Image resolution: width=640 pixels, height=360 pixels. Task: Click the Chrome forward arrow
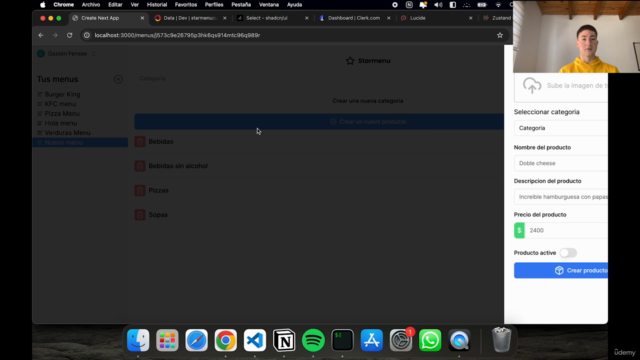click(x=55, y=36)
